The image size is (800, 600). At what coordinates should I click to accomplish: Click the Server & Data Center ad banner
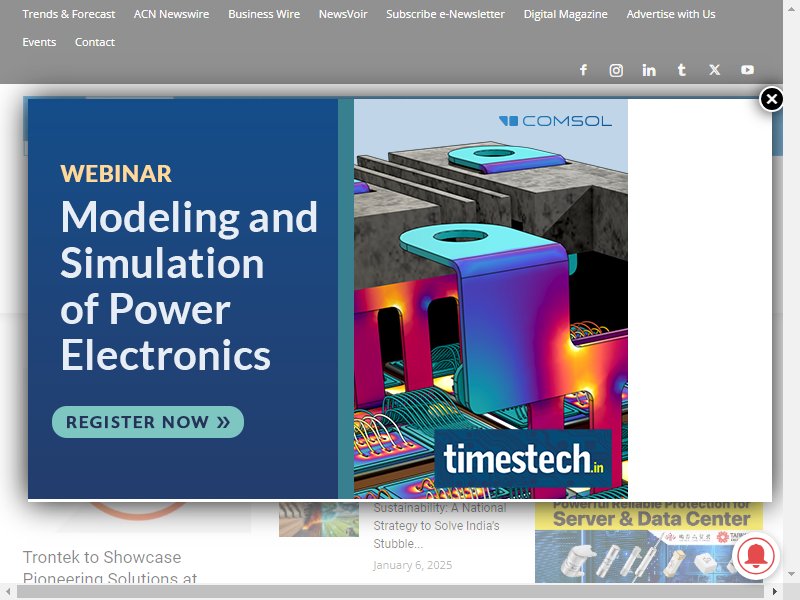pyautogui.click(x=649, y=542)
